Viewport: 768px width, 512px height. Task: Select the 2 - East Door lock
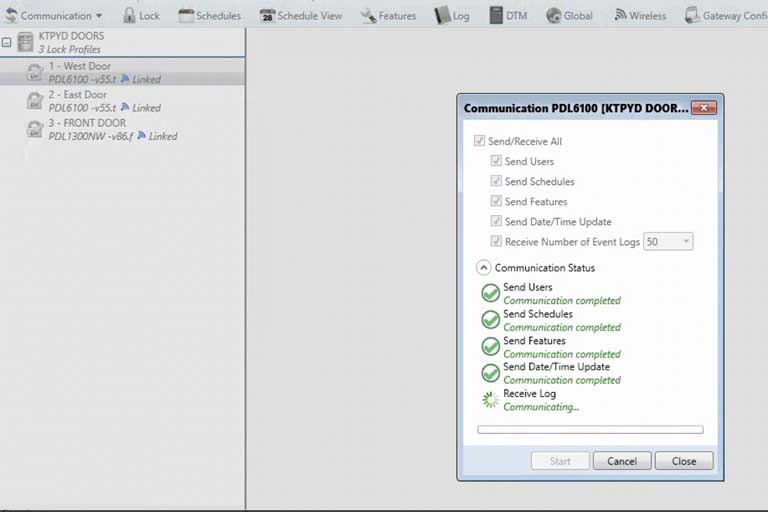[78, 95]
